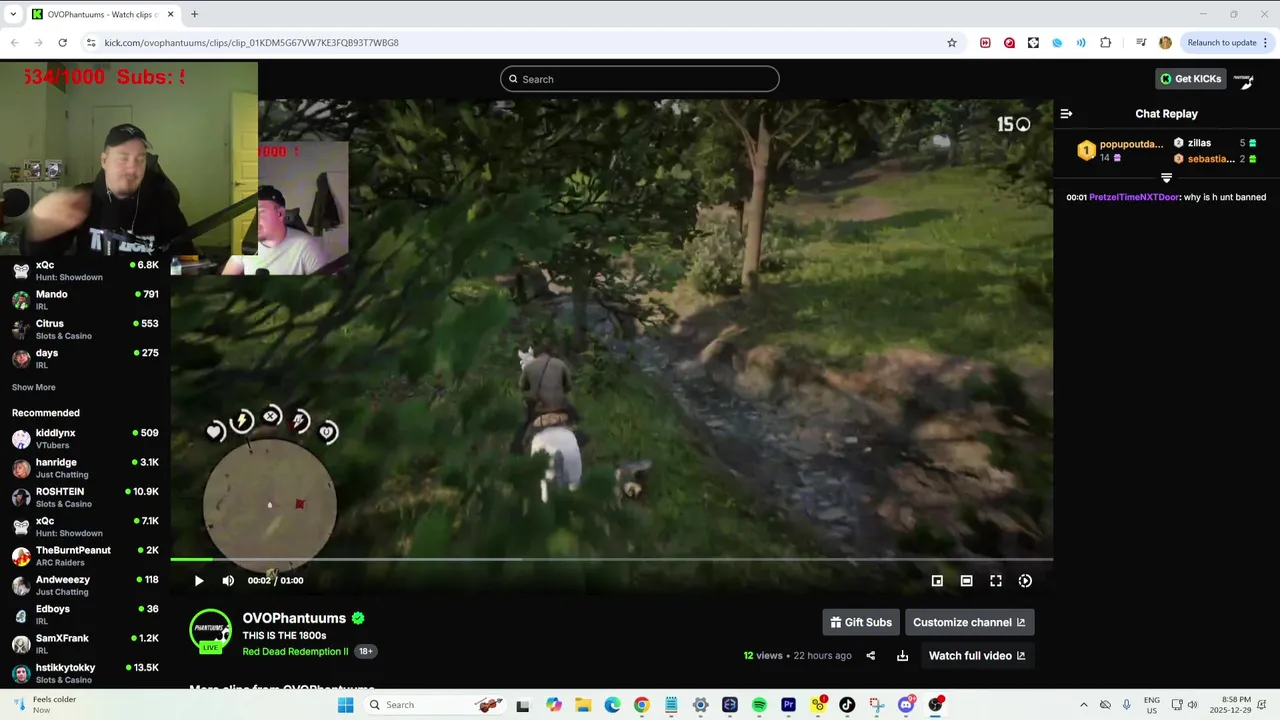1280x720 pixels.
Task: Open Spotify from taskbar
Action: click(x=759, y=705)
